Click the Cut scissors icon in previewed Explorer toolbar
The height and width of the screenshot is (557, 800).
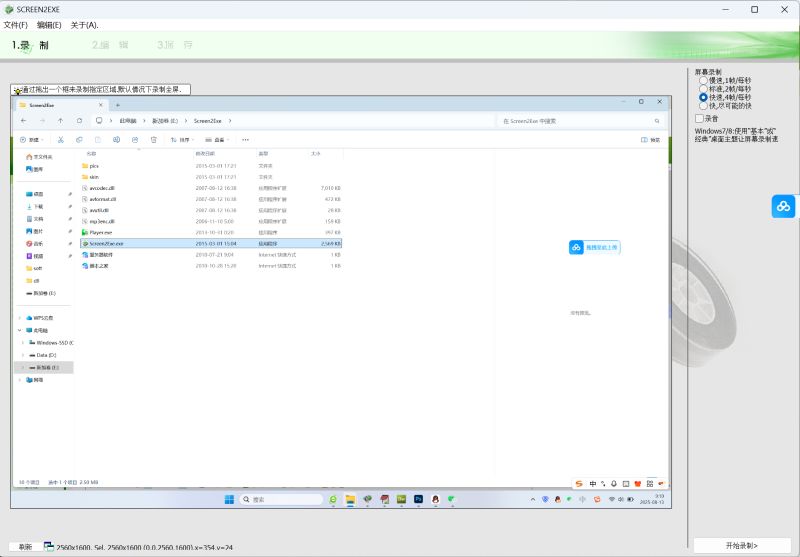pos(61,140)
